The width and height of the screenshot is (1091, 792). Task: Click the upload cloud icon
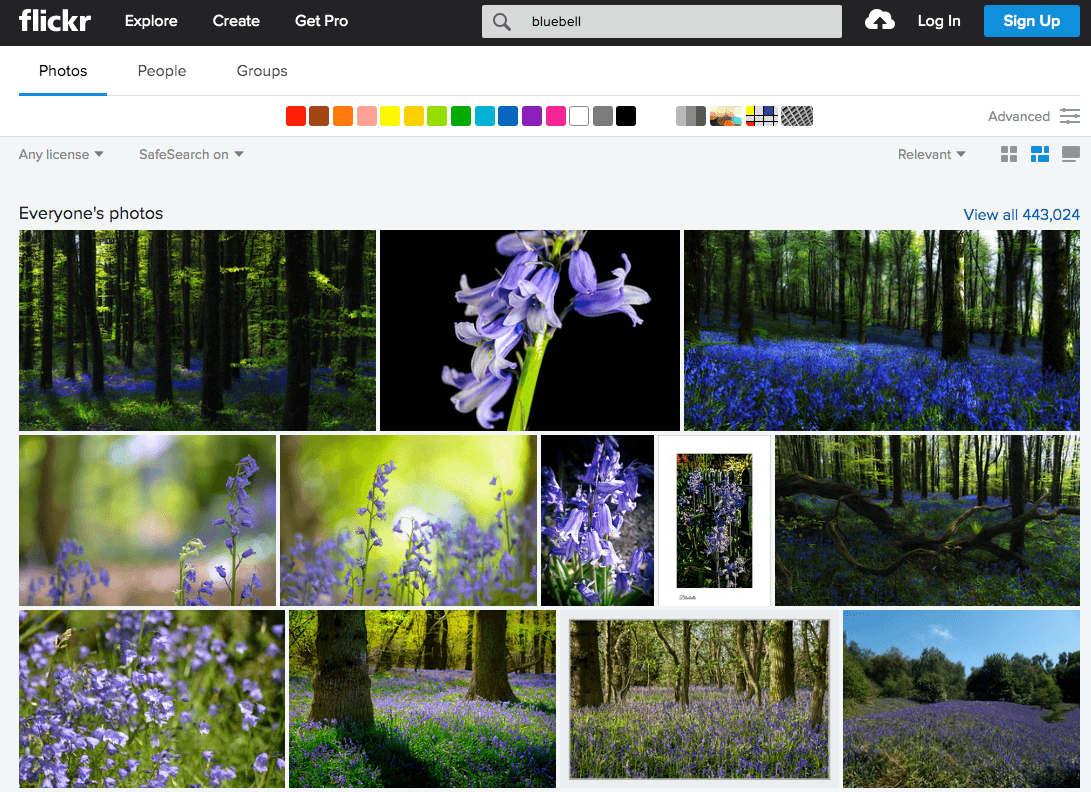879,21
